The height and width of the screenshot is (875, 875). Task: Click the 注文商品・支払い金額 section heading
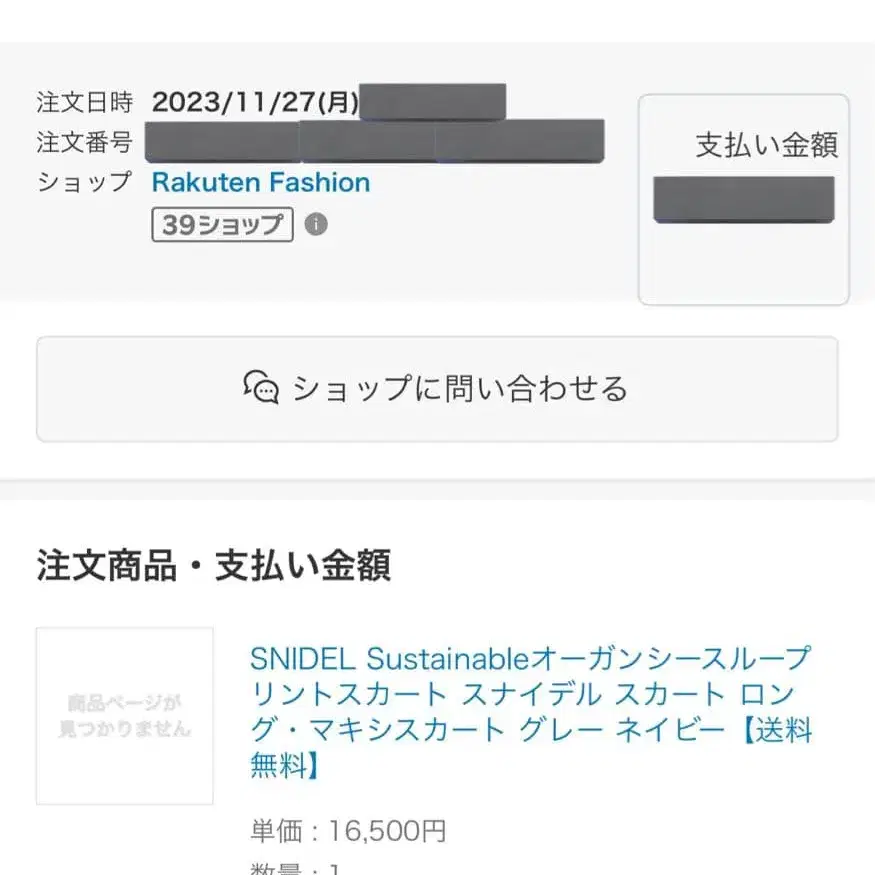point(213,565)
